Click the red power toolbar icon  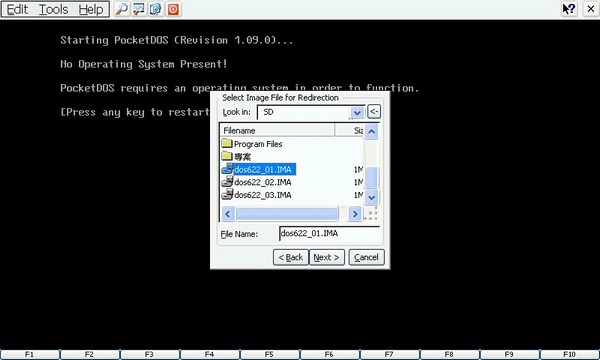(173, 9)
